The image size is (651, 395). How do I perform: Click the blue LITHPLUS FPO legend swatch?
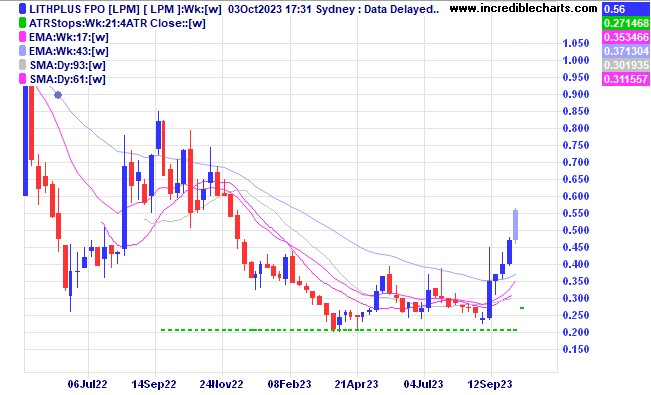click(22, 9)
